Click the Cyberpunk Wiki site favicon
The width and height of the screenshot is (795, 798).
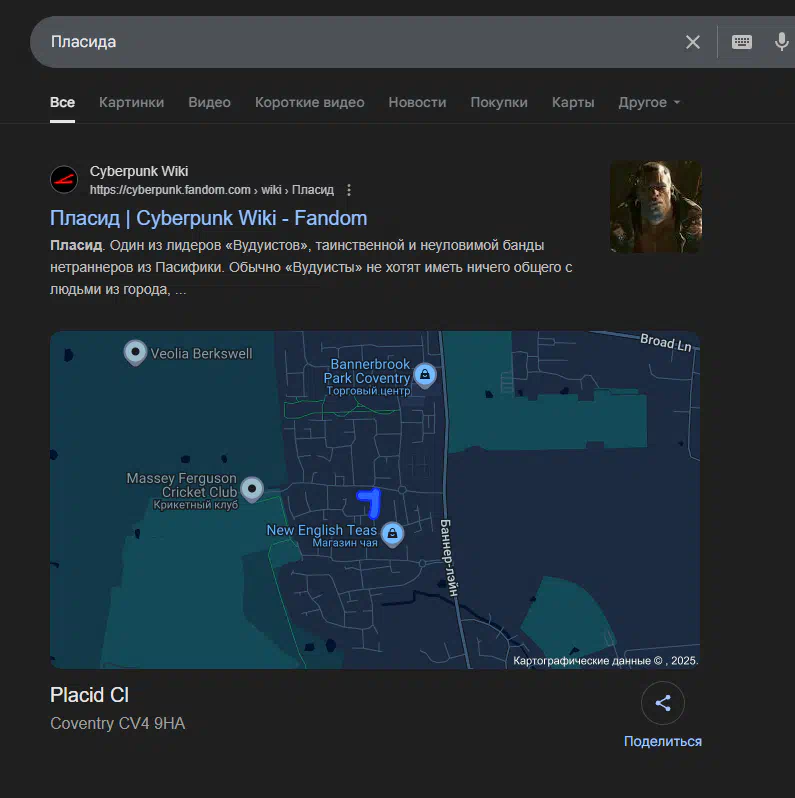(64, 180)
